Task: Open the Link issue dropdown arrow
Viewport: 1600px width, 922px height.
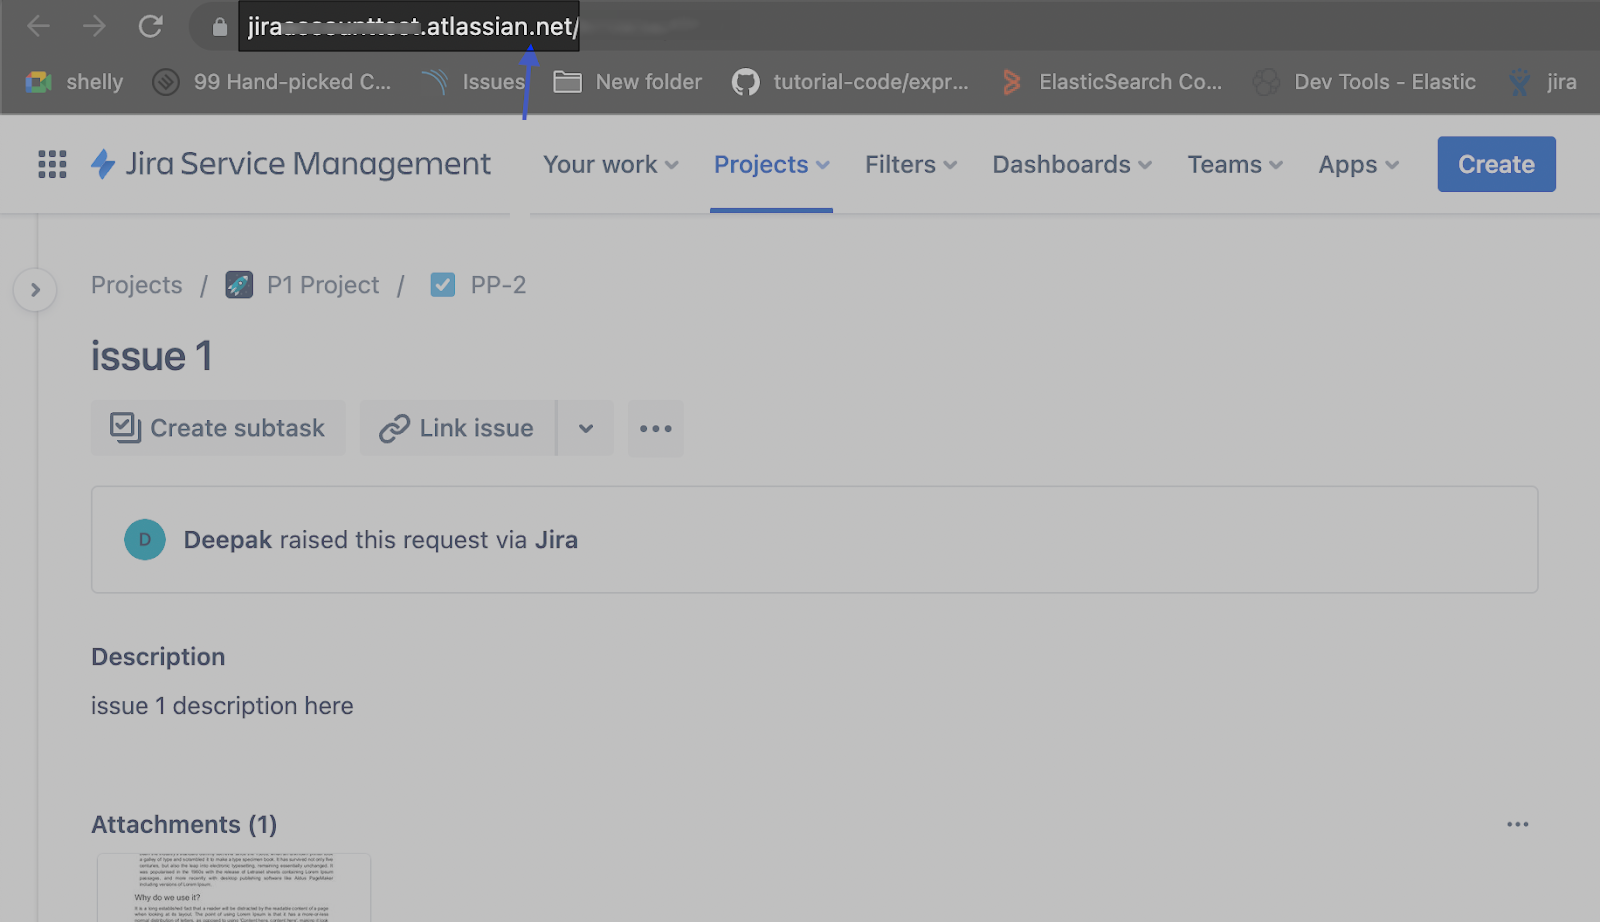Action: click(586, 429)
